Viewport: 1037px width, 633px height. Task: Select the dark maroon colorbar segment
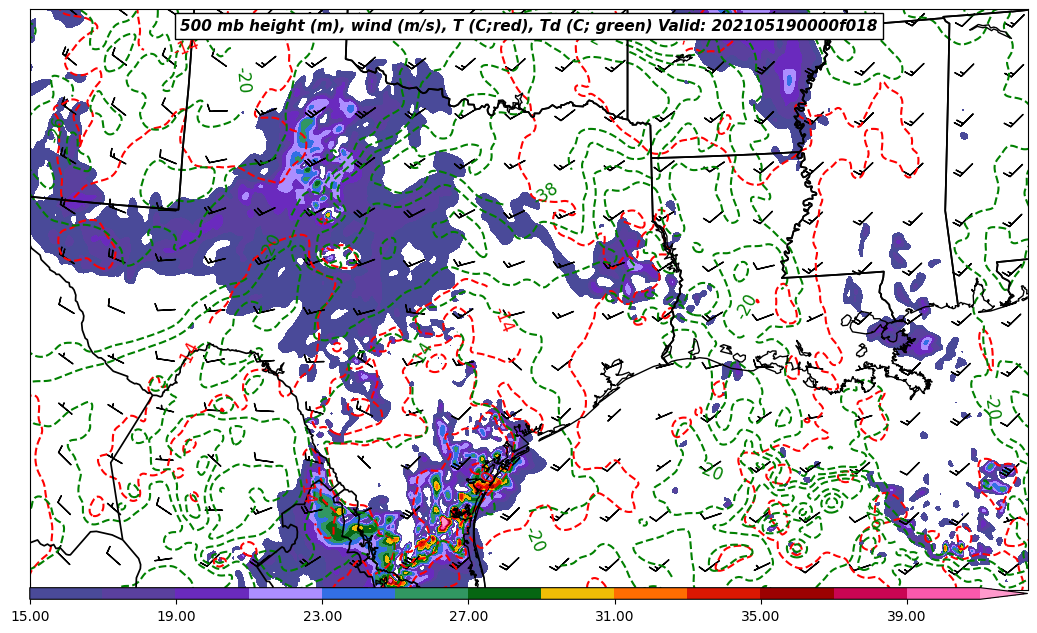pyautogui.click(x=797, y=593)
